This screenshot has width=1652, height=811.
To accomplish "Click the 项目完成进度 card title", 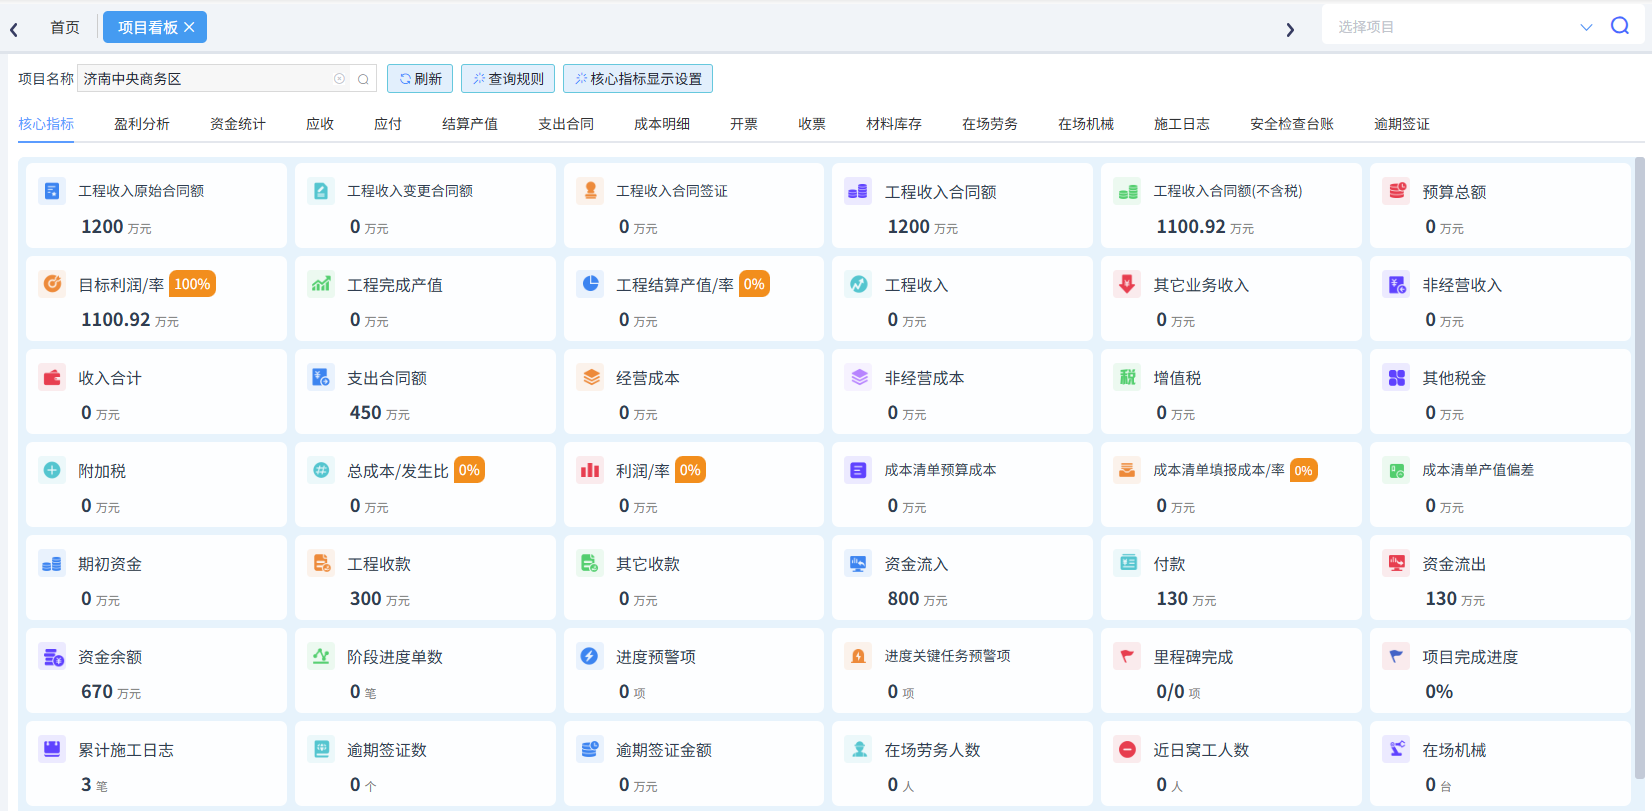I will tap(1470, 657).
